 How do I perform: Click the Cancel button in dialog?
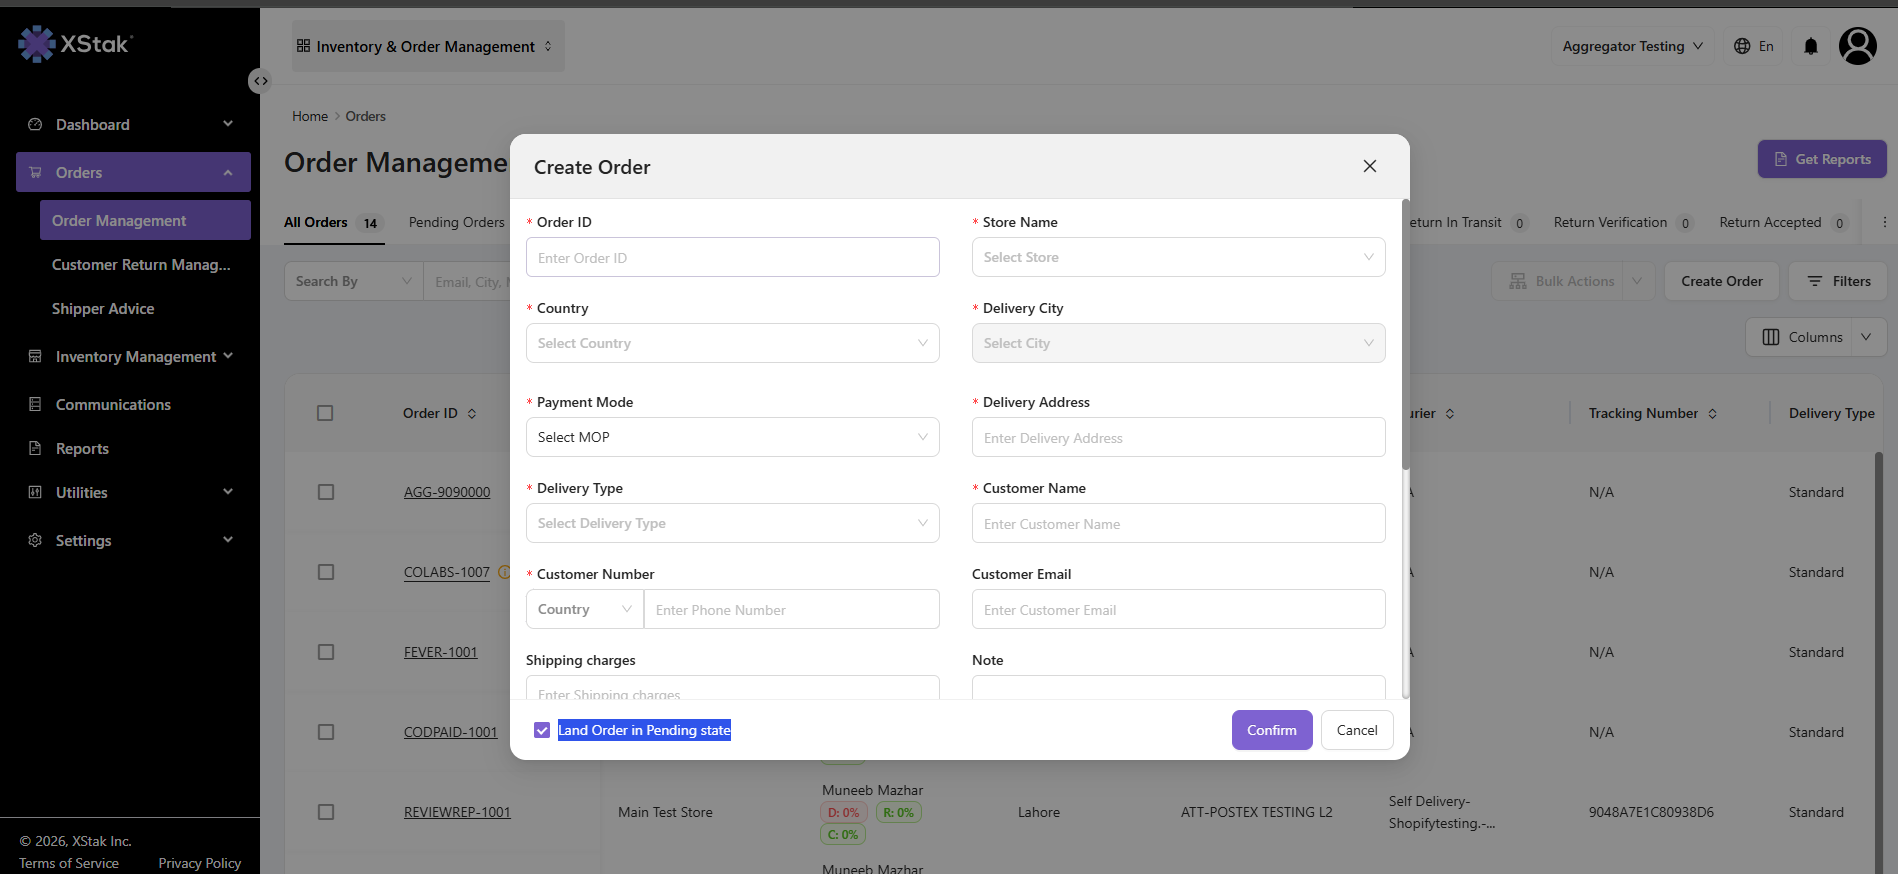tap(1357, 730)
